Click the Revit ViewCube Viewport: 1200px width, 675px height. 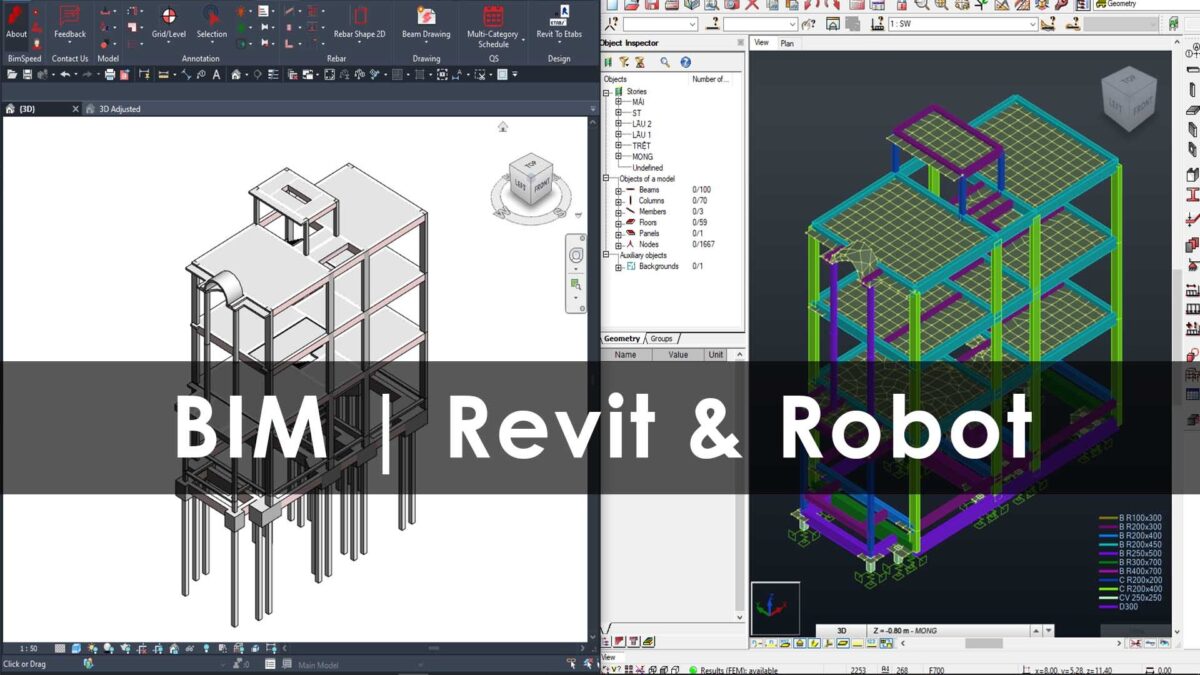point(530,178)
